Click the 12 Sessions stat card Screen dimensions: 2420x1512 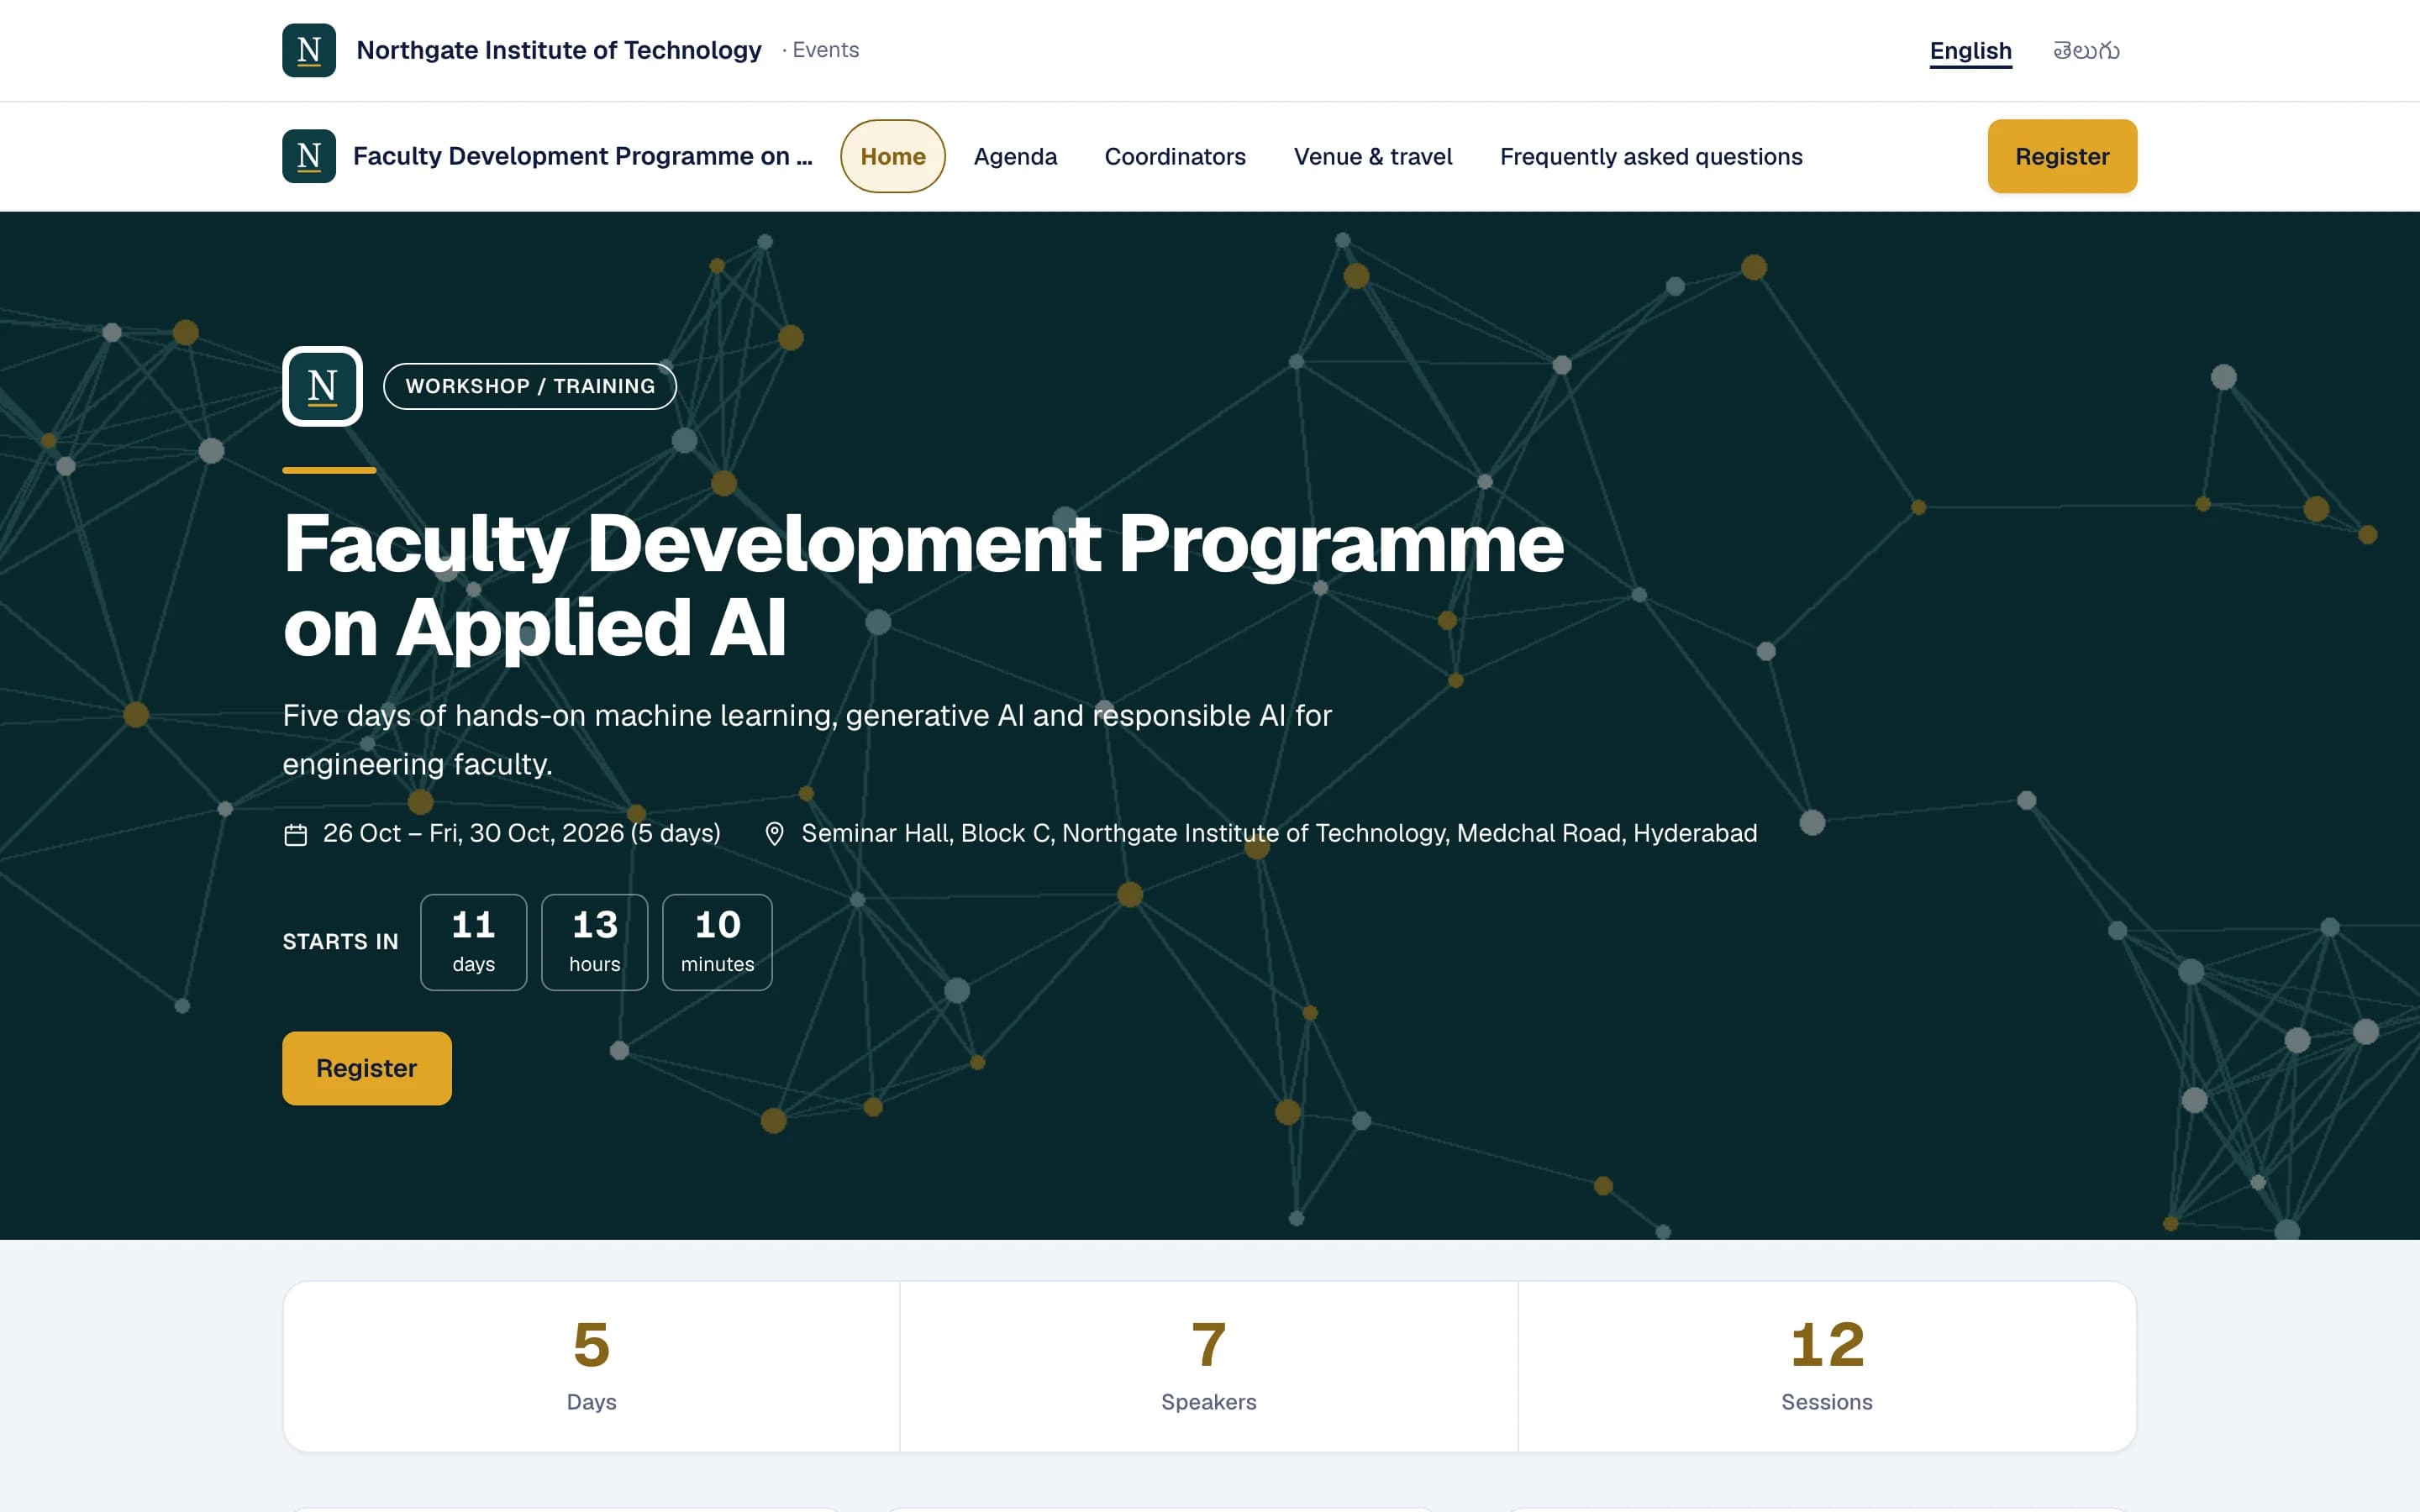(x=1827, y=1366)
